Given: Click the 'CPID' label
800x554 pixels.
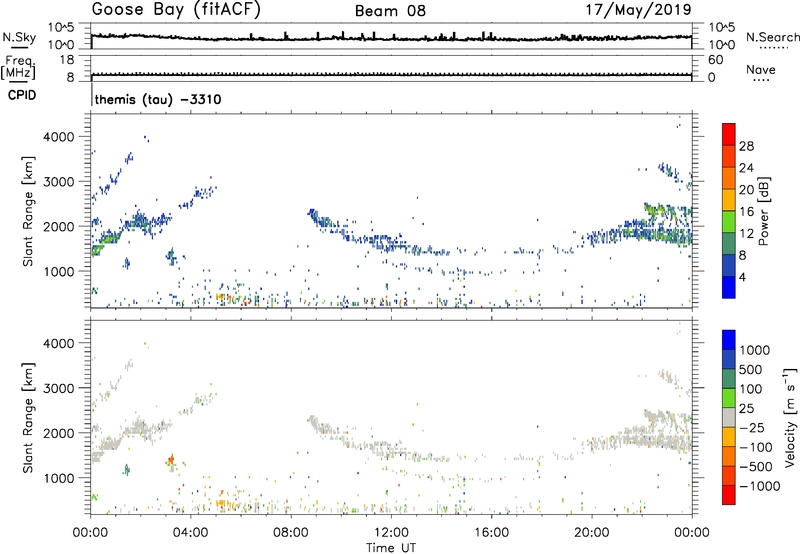Looking at the screenshot, I should click(x=22, y=95).
